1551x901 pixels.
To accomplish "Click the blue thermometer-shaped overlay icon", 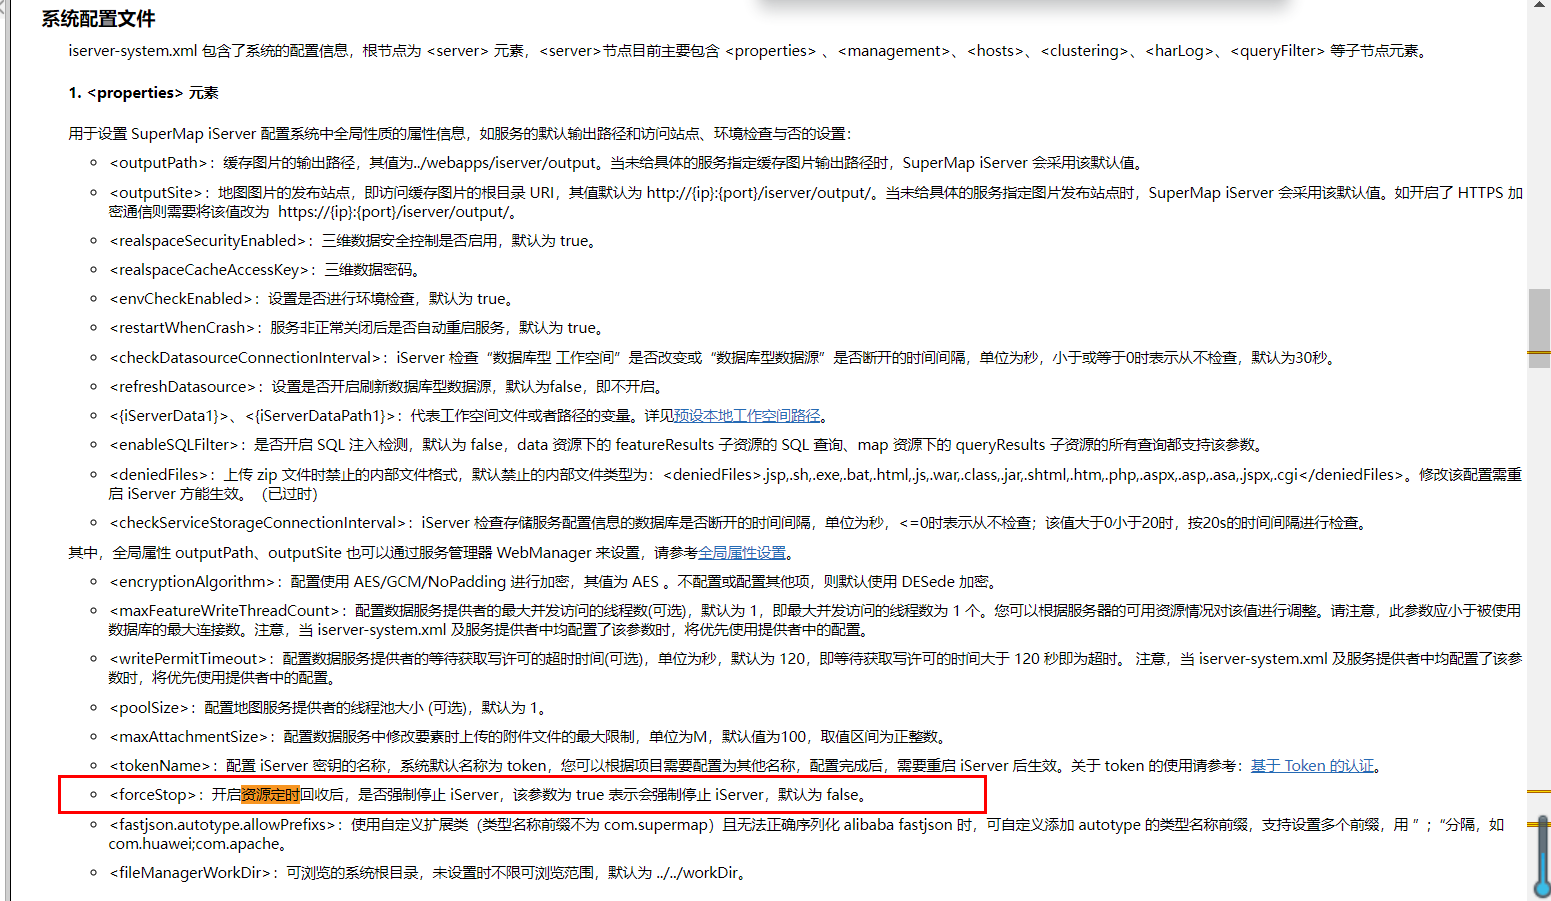I will pos(1542,855).
